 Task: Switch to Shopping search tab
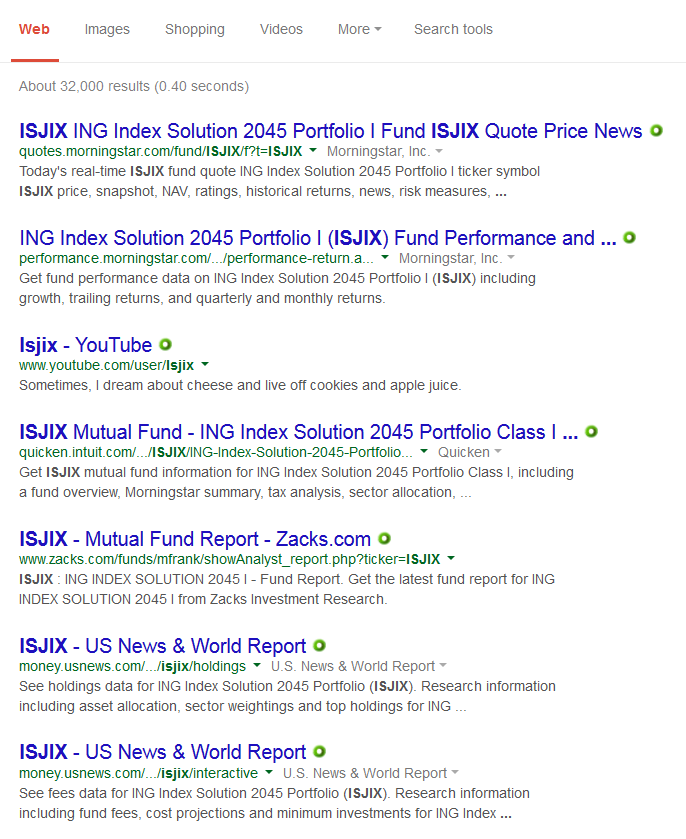pos(195,29)
